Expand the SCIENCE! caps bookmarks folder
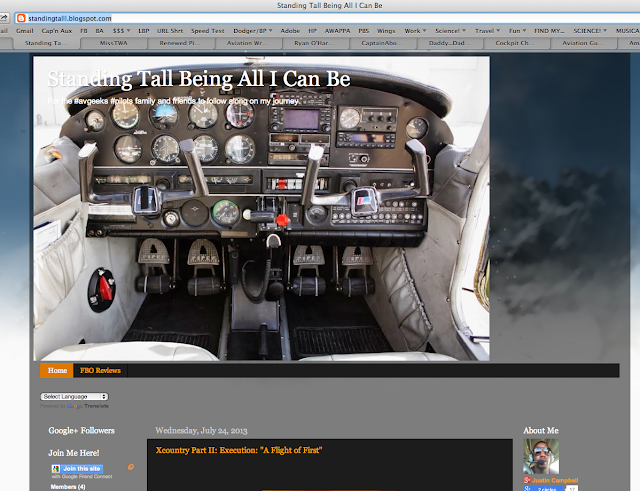This screenshot has width=640, height=491. pos(590,31)
